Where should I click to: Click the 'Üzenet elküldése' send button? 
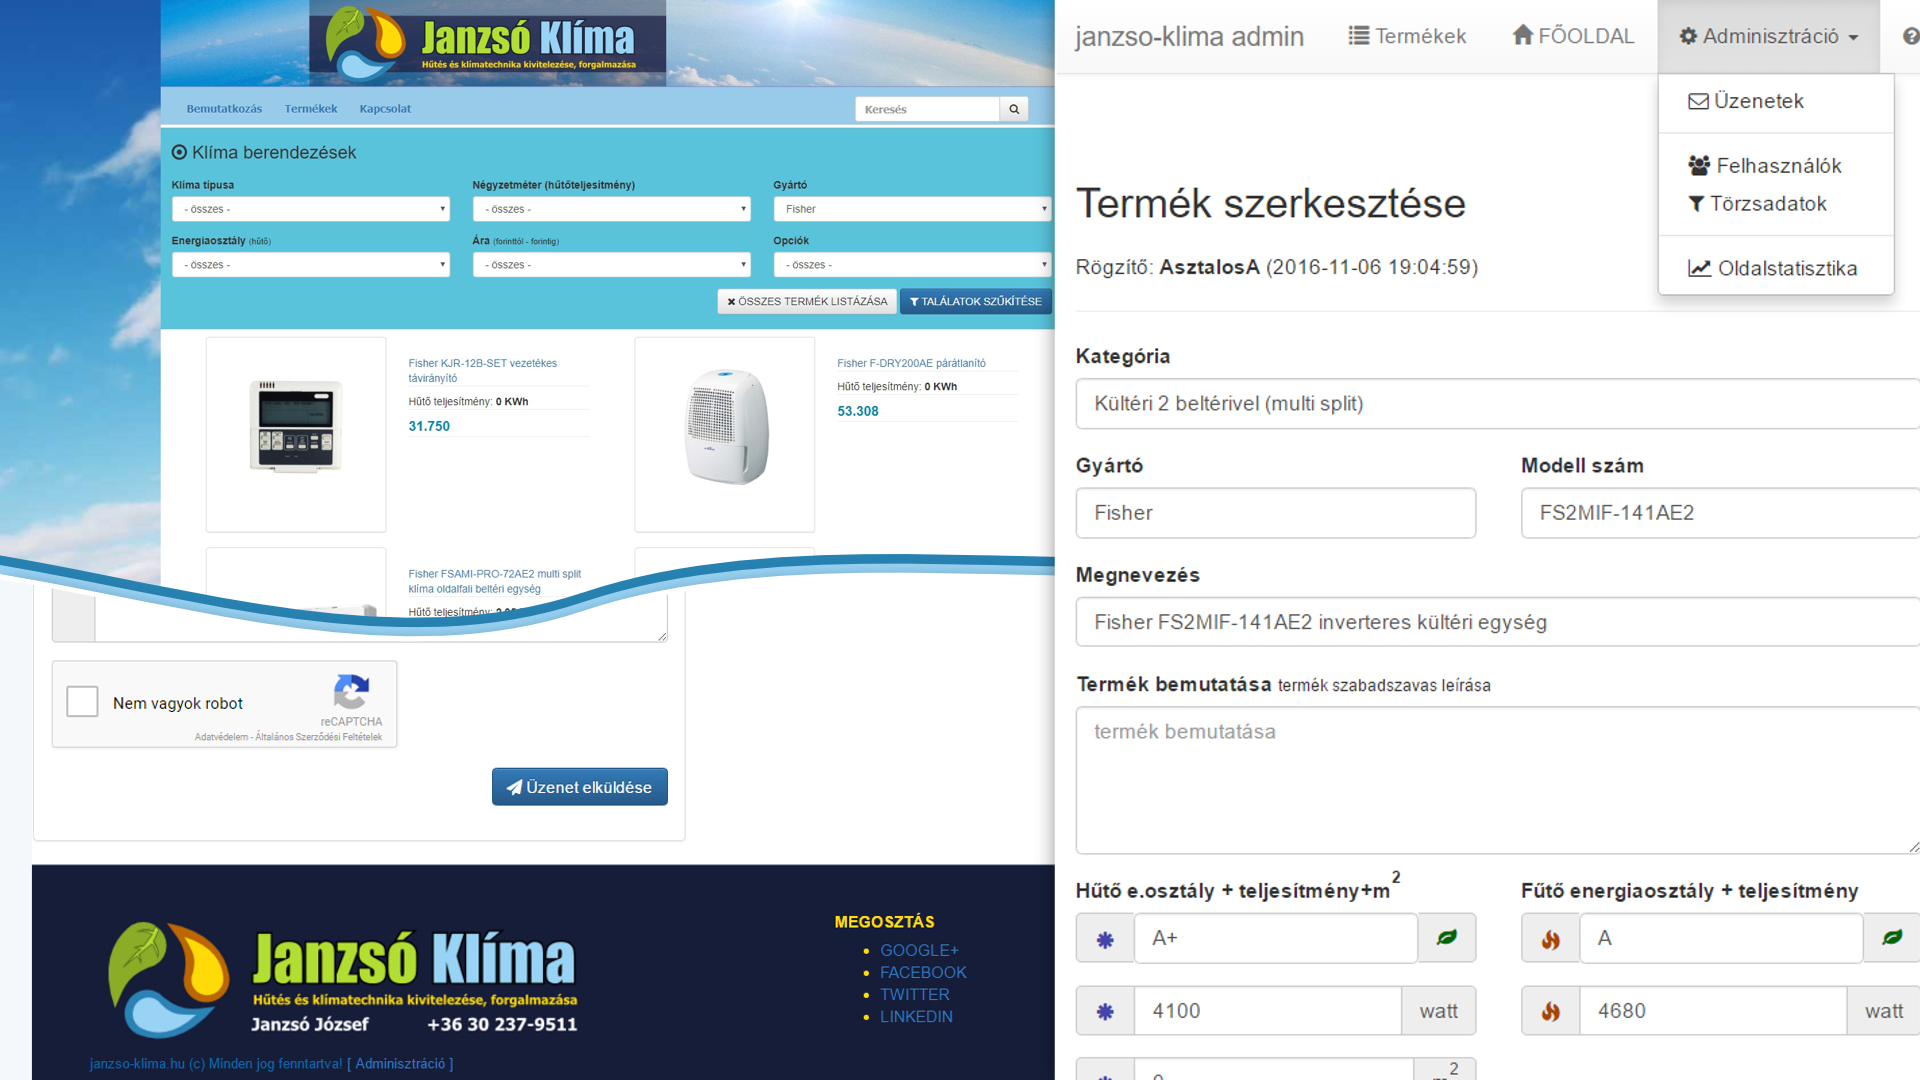pos(580,787)
